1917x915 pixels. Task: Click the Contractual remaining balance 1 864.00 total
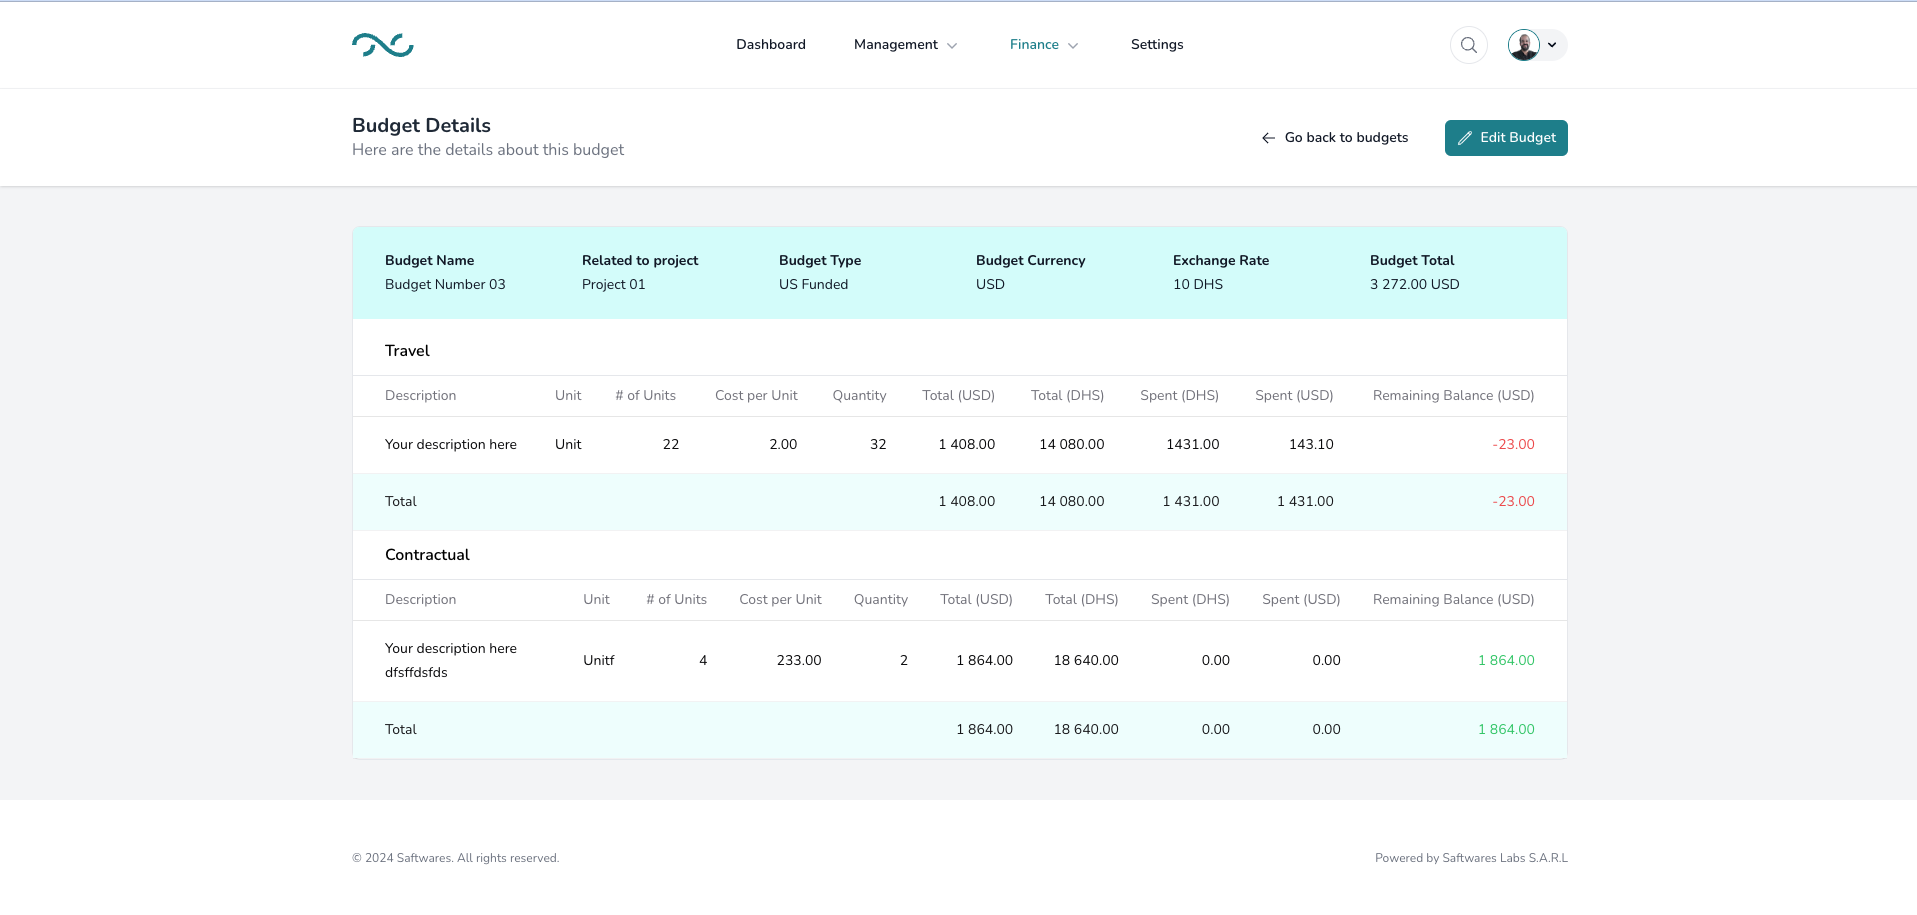pyautogui.click(x=1505, y=730)
